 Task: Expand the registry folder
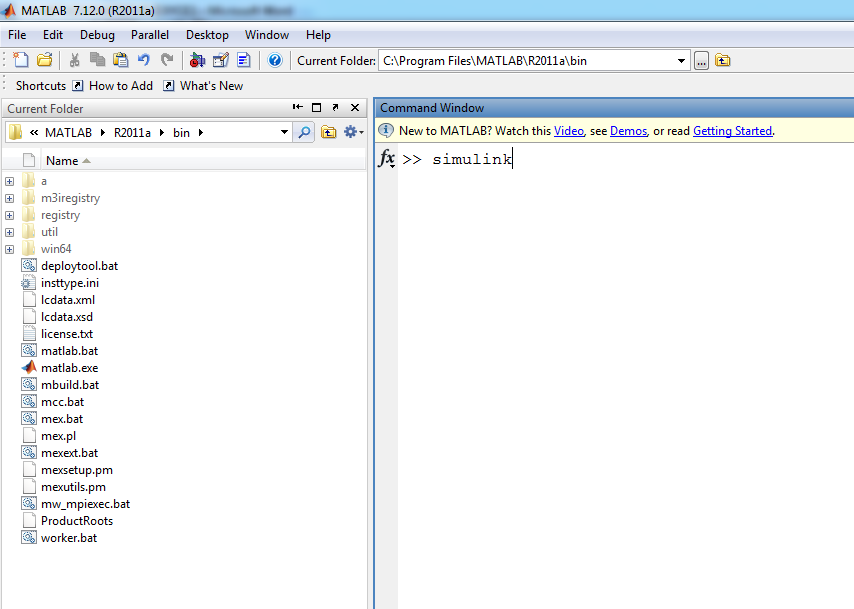point(9,215)
